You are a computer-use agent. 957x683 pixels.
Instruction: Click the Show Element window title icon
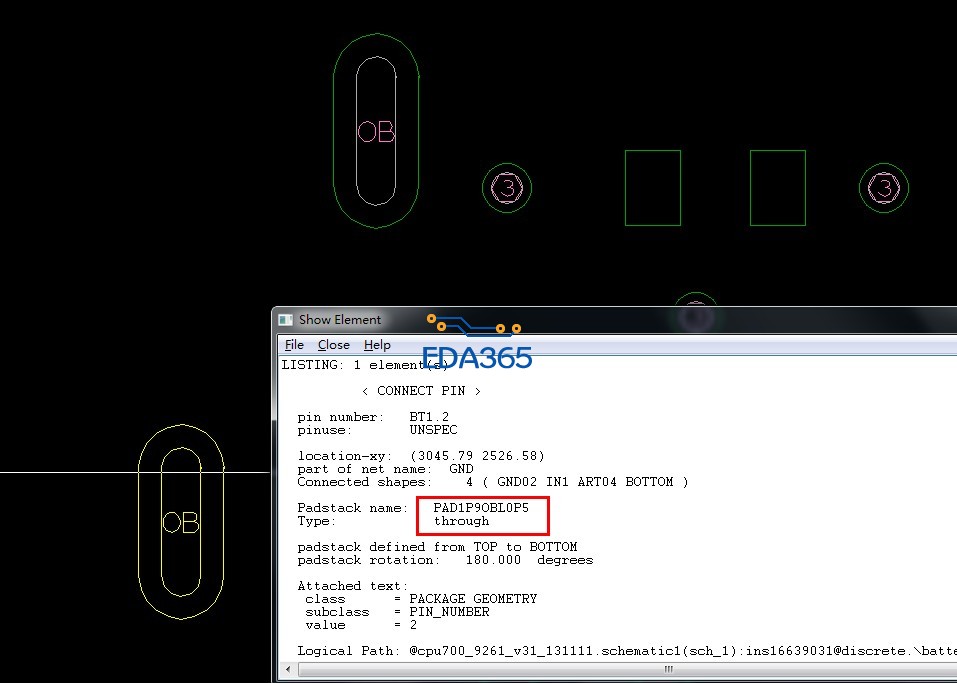pyautogui.click(x=285, y=320)
